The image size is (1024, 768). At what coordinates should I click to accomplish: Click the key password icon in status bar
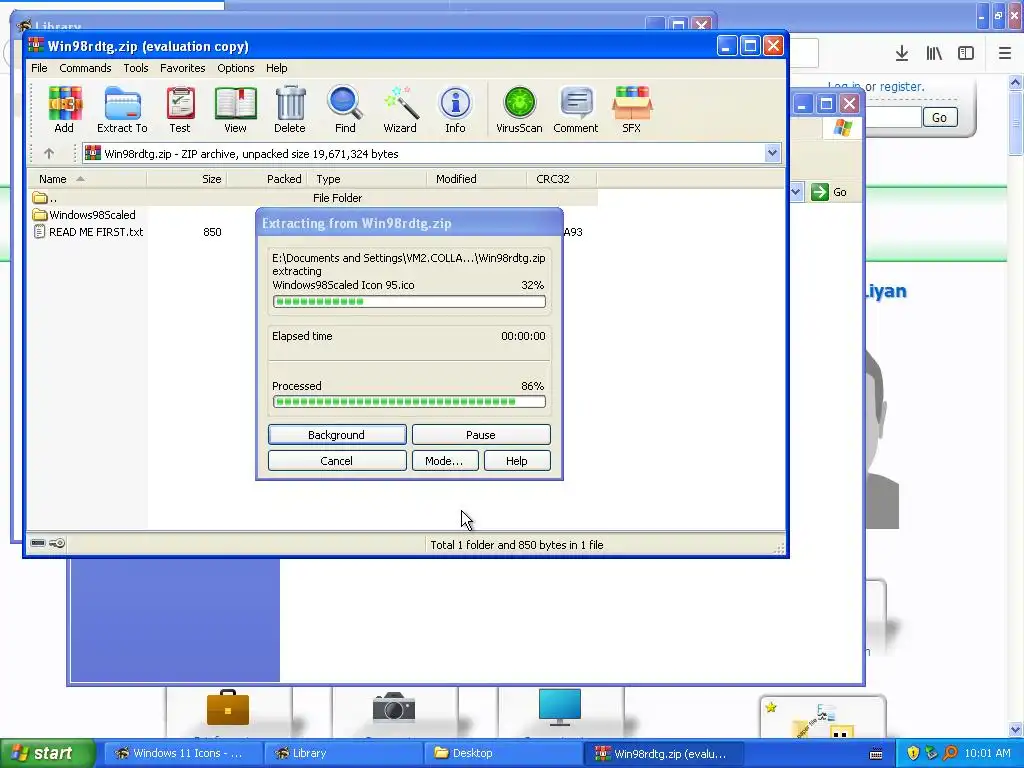coord(57,543)
